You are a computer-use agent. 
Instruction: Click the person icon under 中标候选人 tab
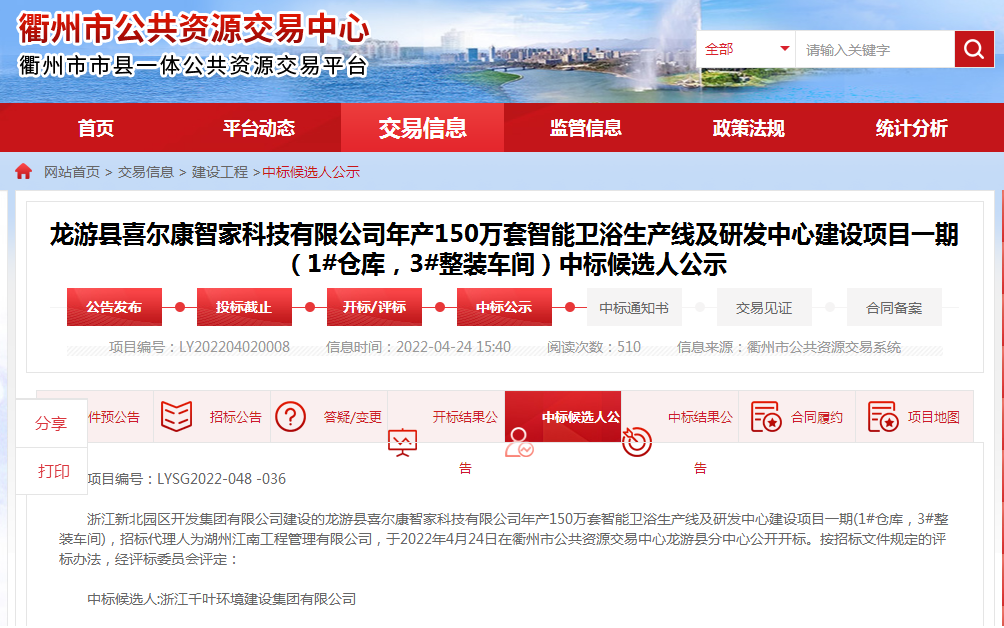point(519,442)
